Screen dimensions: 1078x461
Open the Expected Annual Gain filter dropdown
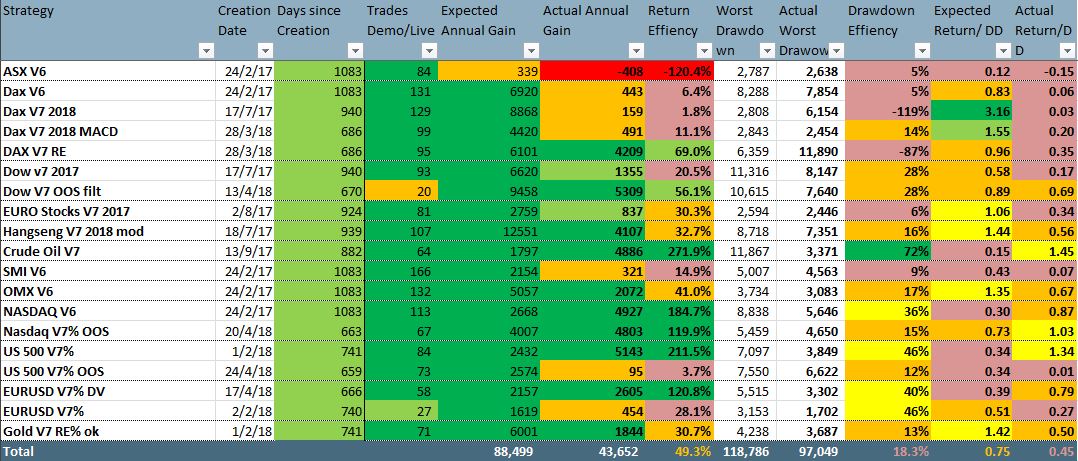coord(530,52)
